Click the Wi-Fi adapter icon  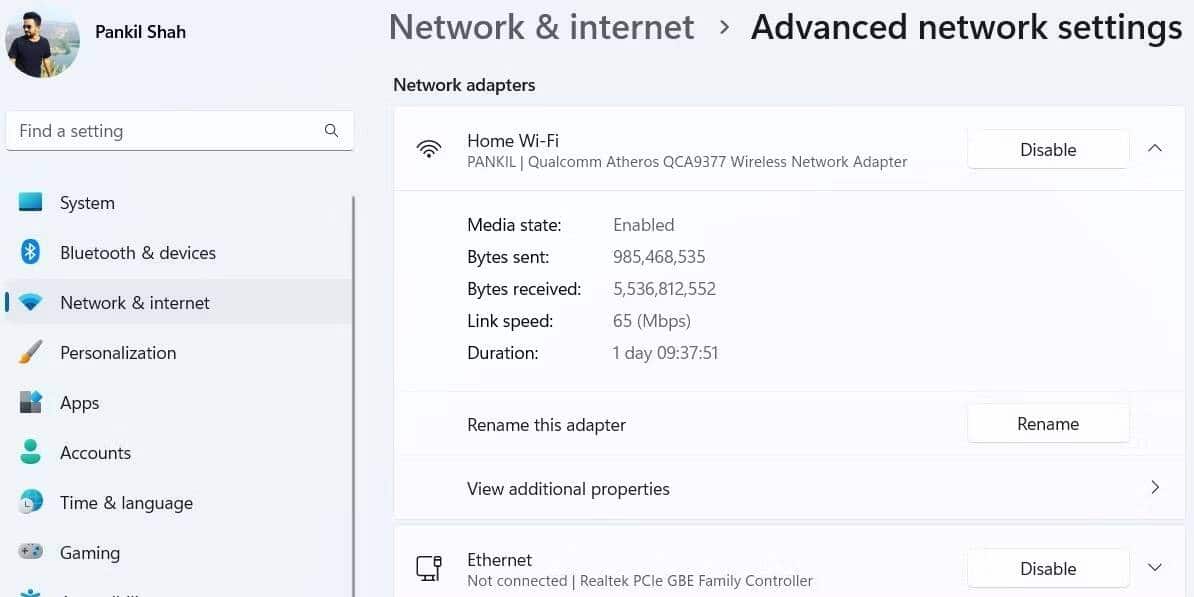tap(429, 149)
